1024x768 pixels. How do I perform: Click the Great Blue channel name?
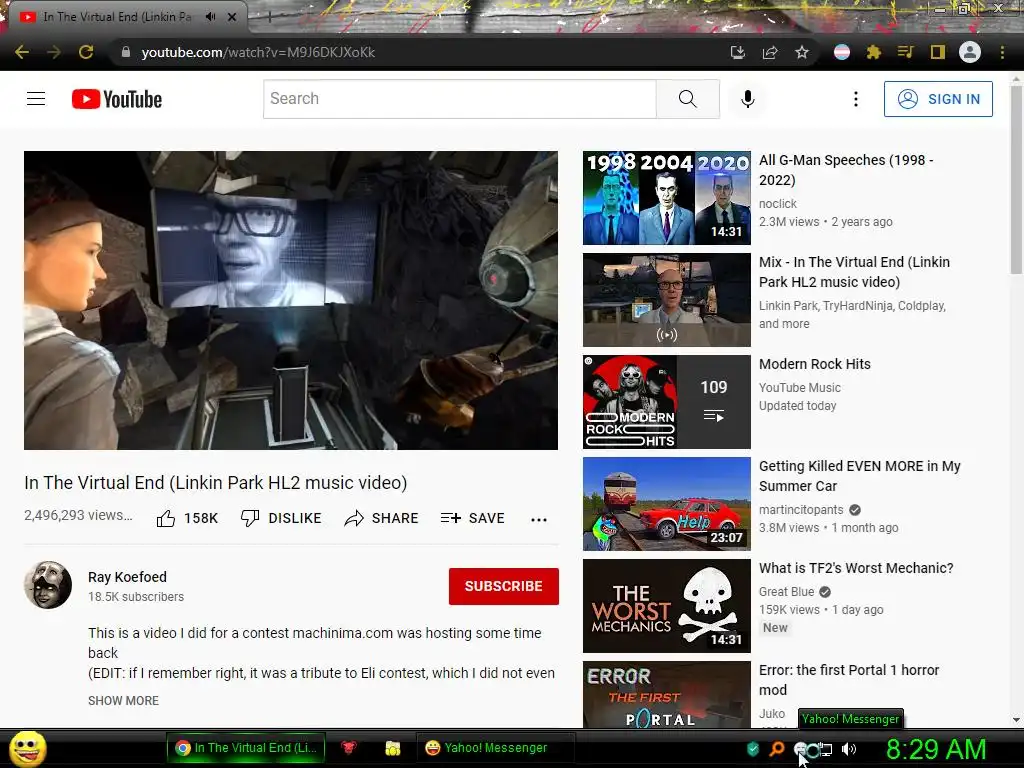tap(786, 592)
